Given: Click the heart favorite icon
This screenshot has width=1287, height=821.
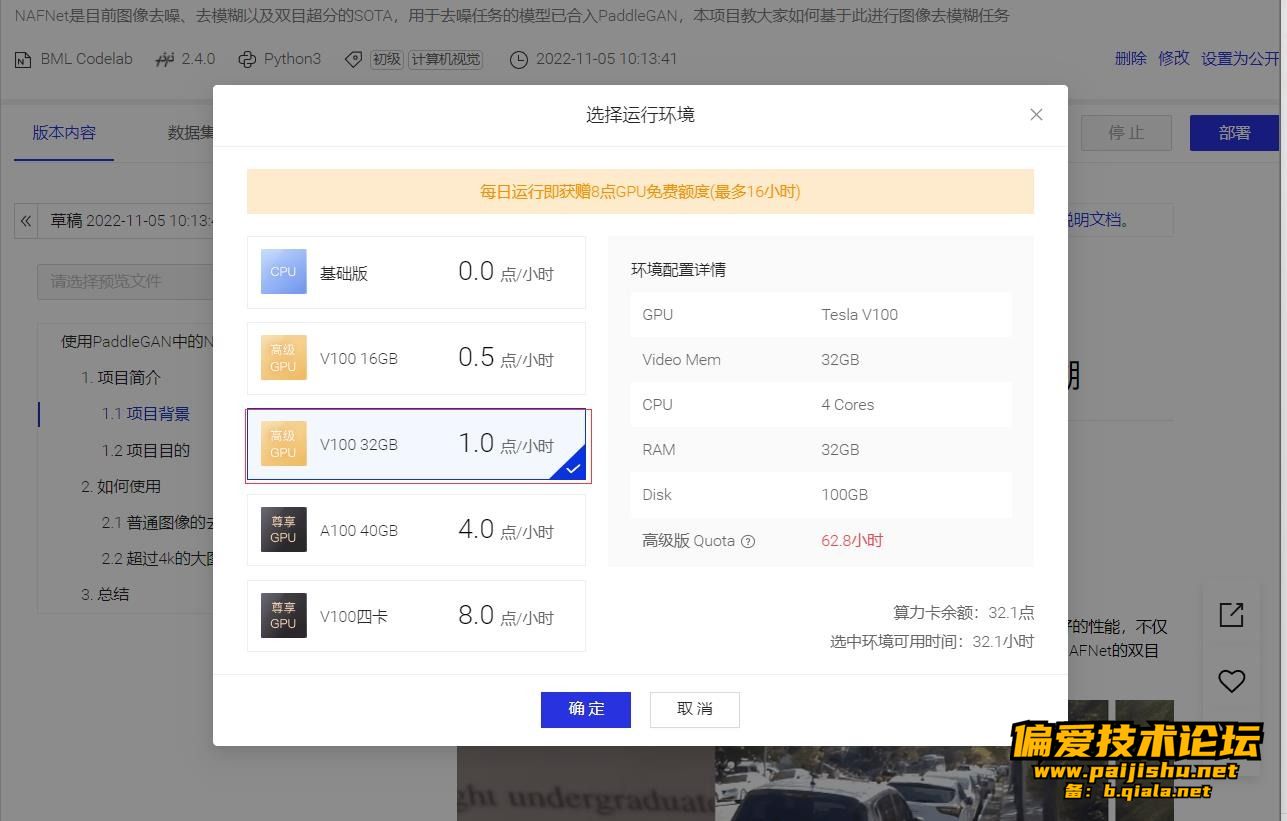Looking at the screenshot, I should 1231,681.
